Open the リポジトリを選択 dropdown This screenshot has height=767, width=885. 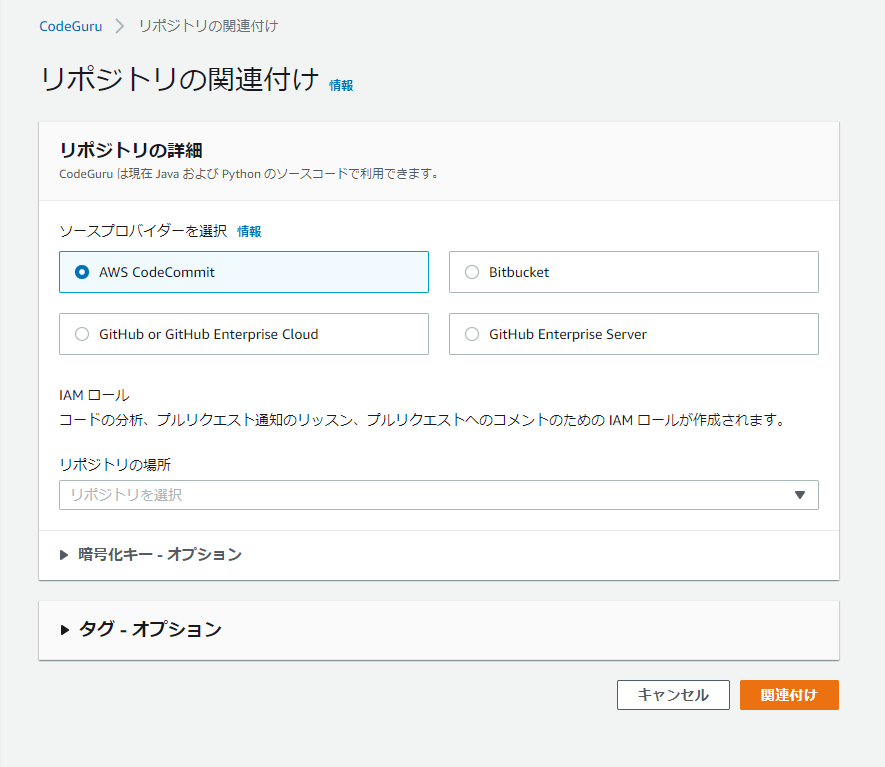pyautogui.click(x=439, y=495)
